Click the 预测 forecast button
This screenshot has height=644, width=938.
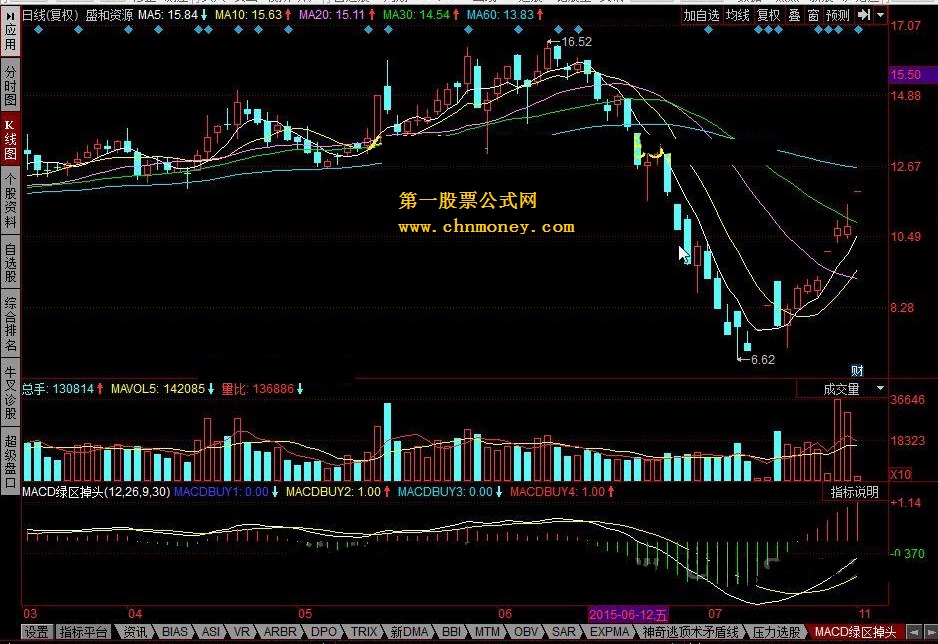[x=838, y=15]
